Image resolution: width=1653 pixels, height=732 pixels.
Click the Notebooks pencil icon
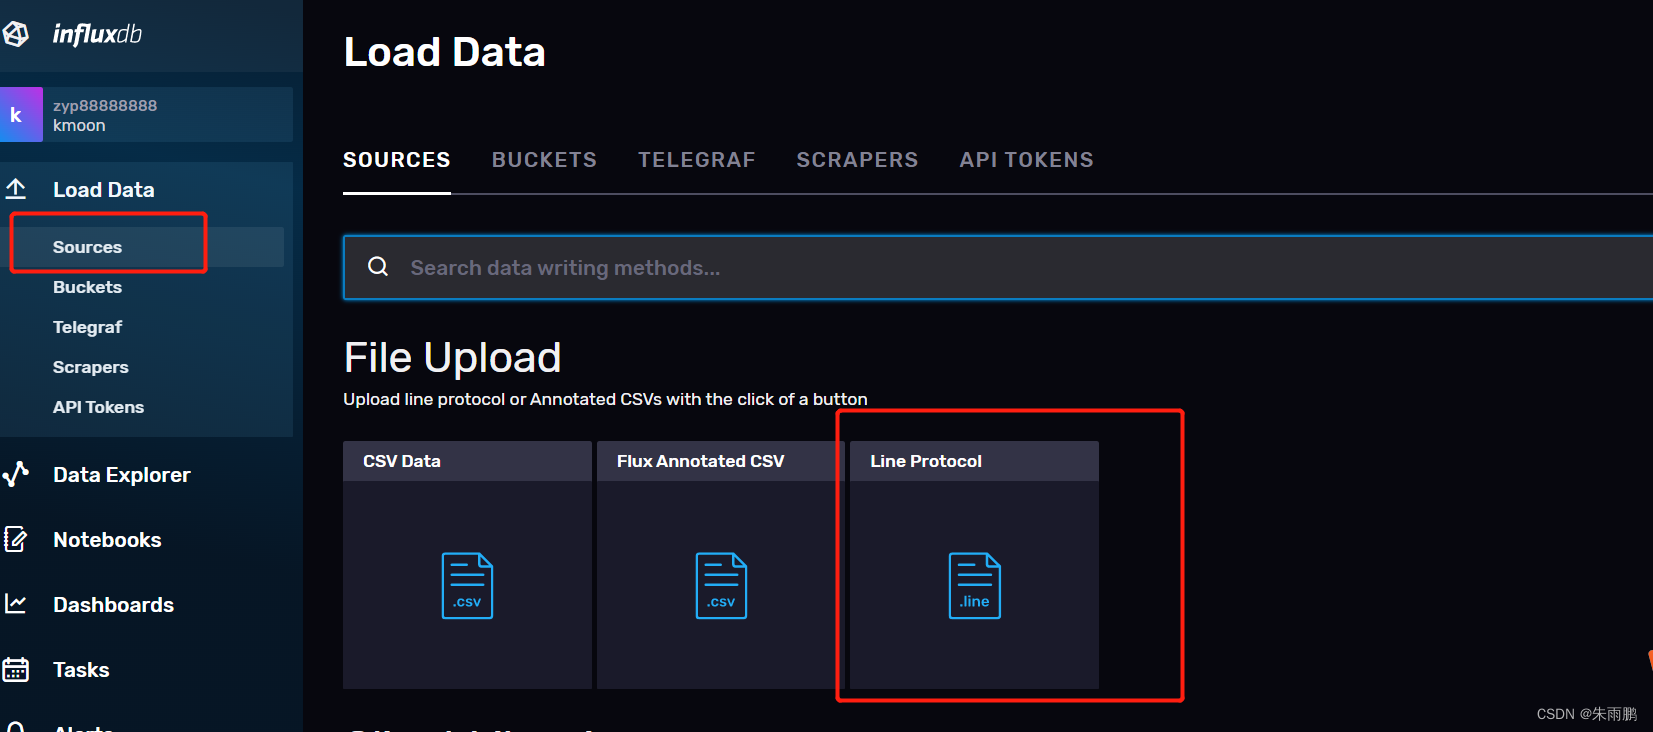(16, 539)
